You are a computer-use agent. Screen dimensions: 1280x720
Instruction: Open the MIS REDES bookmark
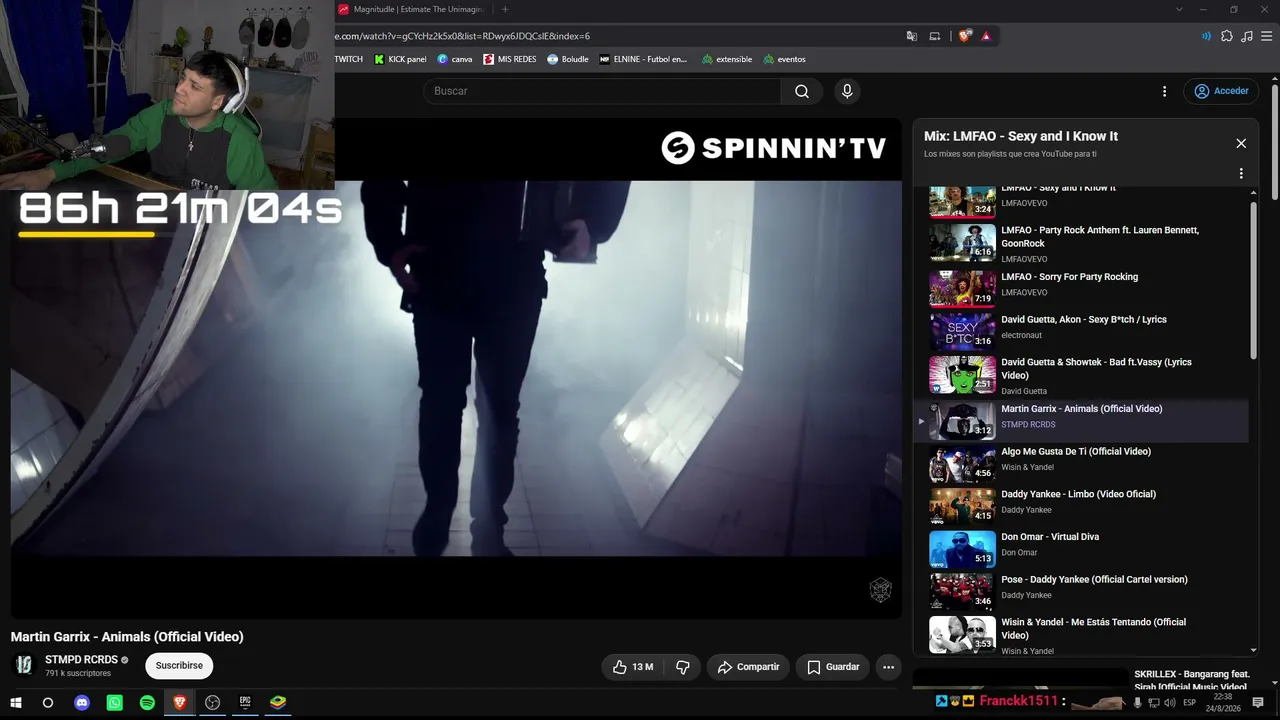[x=510, y=59]
